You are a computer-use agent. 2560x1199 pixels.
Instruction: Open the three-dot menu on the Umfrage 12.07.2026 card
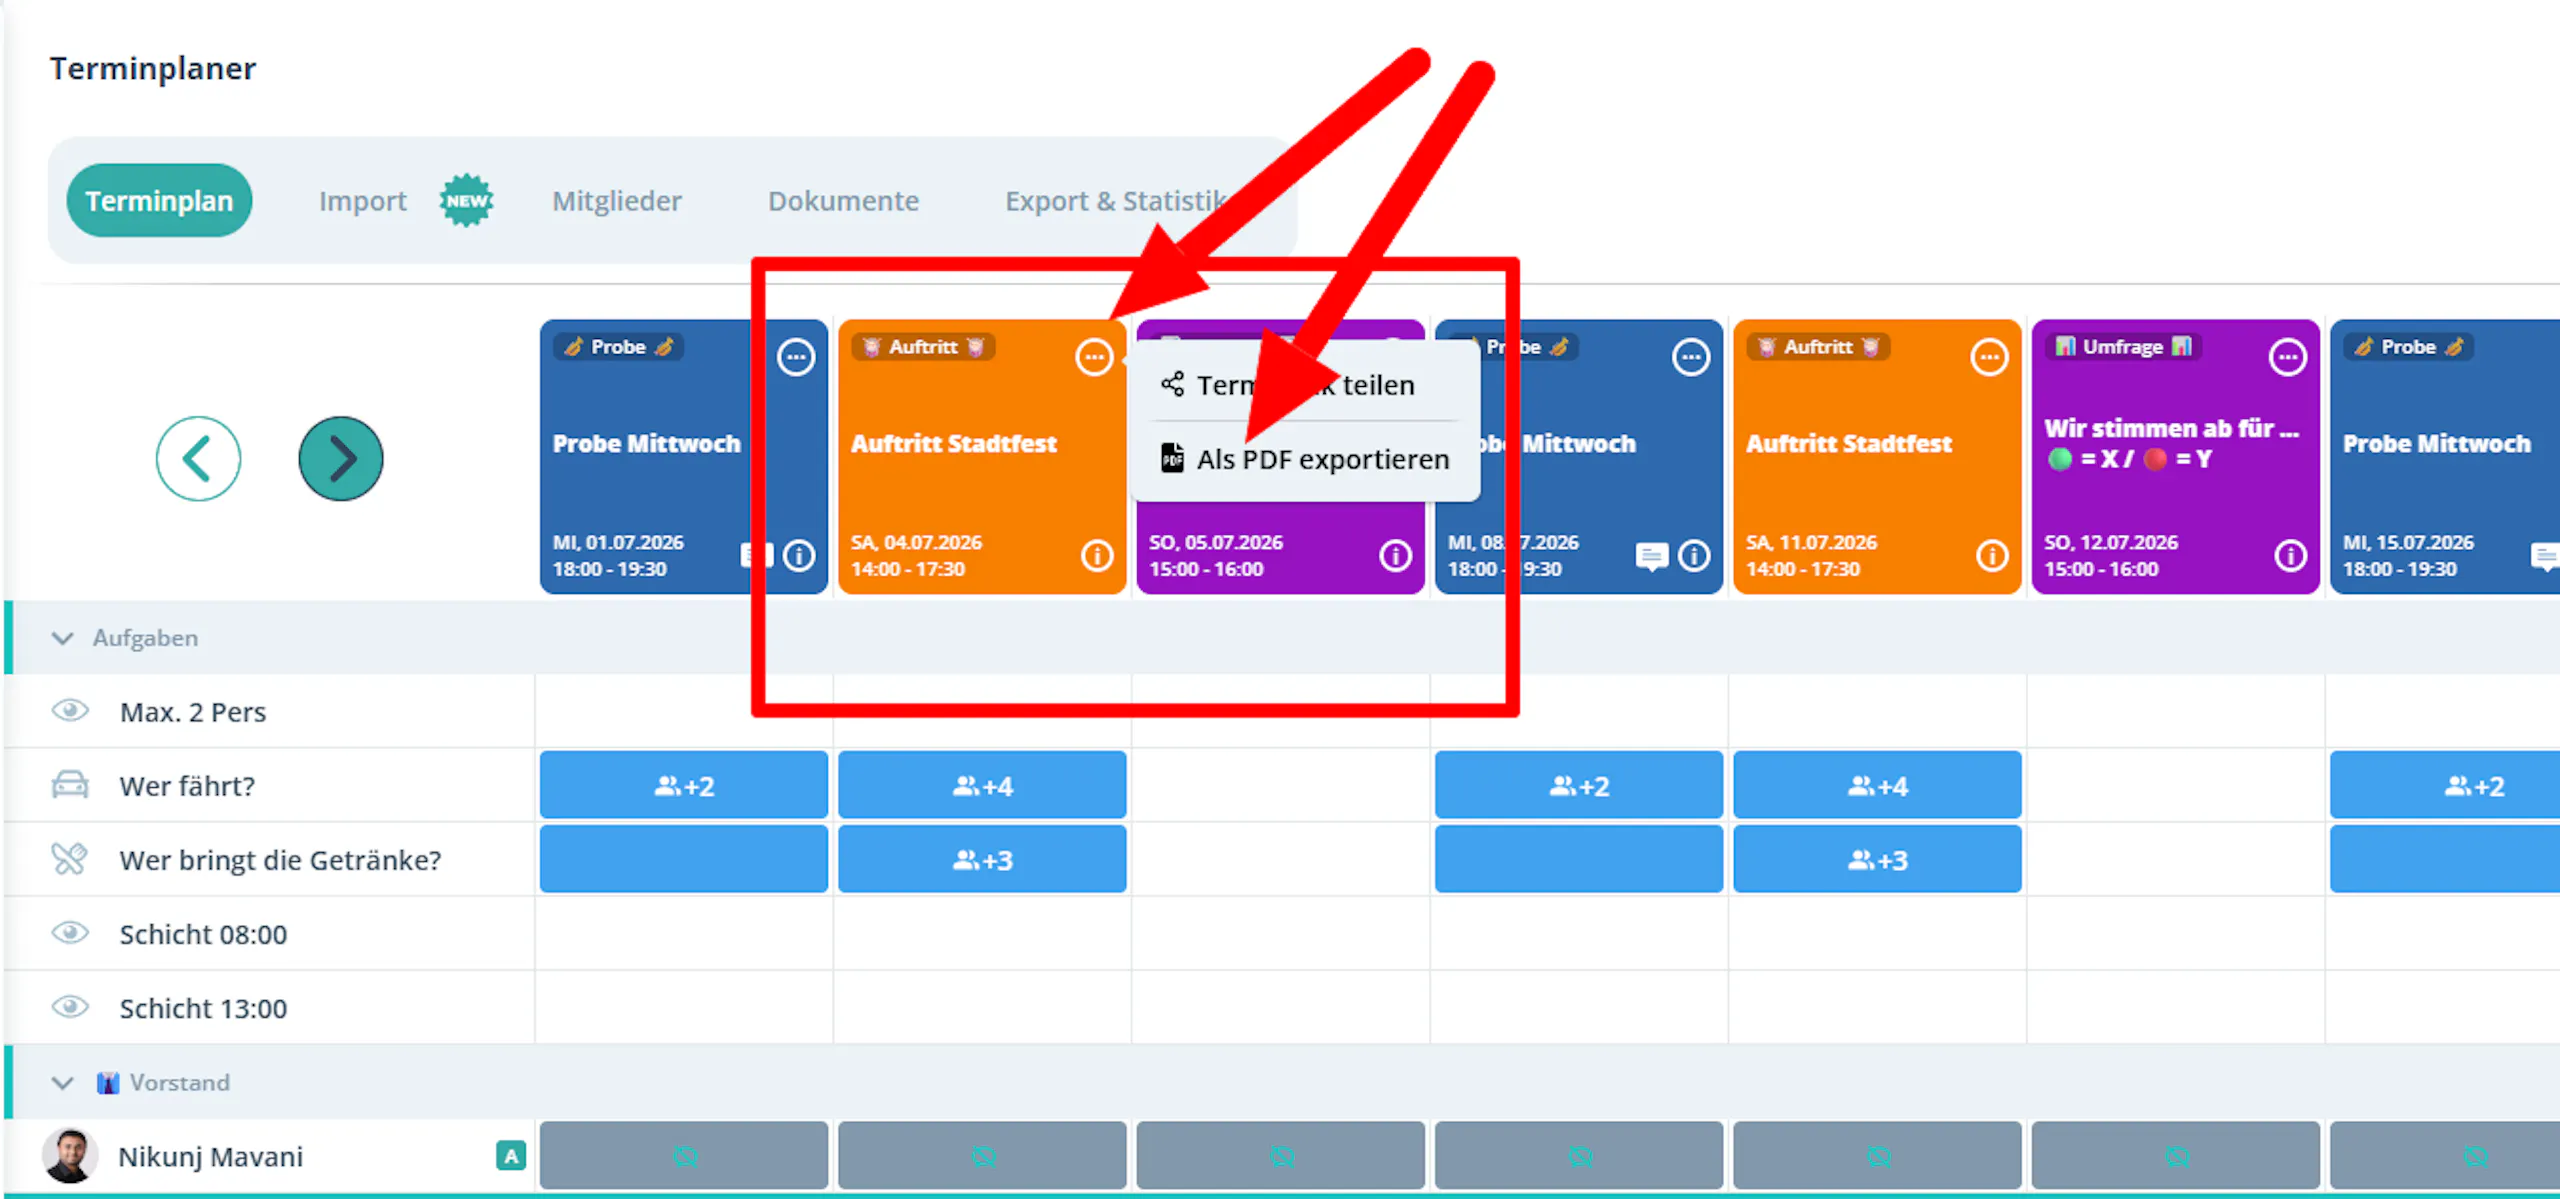[2288, 357]
